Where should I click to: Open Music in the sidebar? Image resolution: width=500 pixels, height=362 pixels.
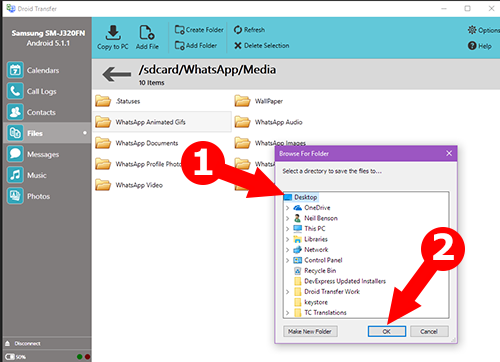[x=47, y=175]
